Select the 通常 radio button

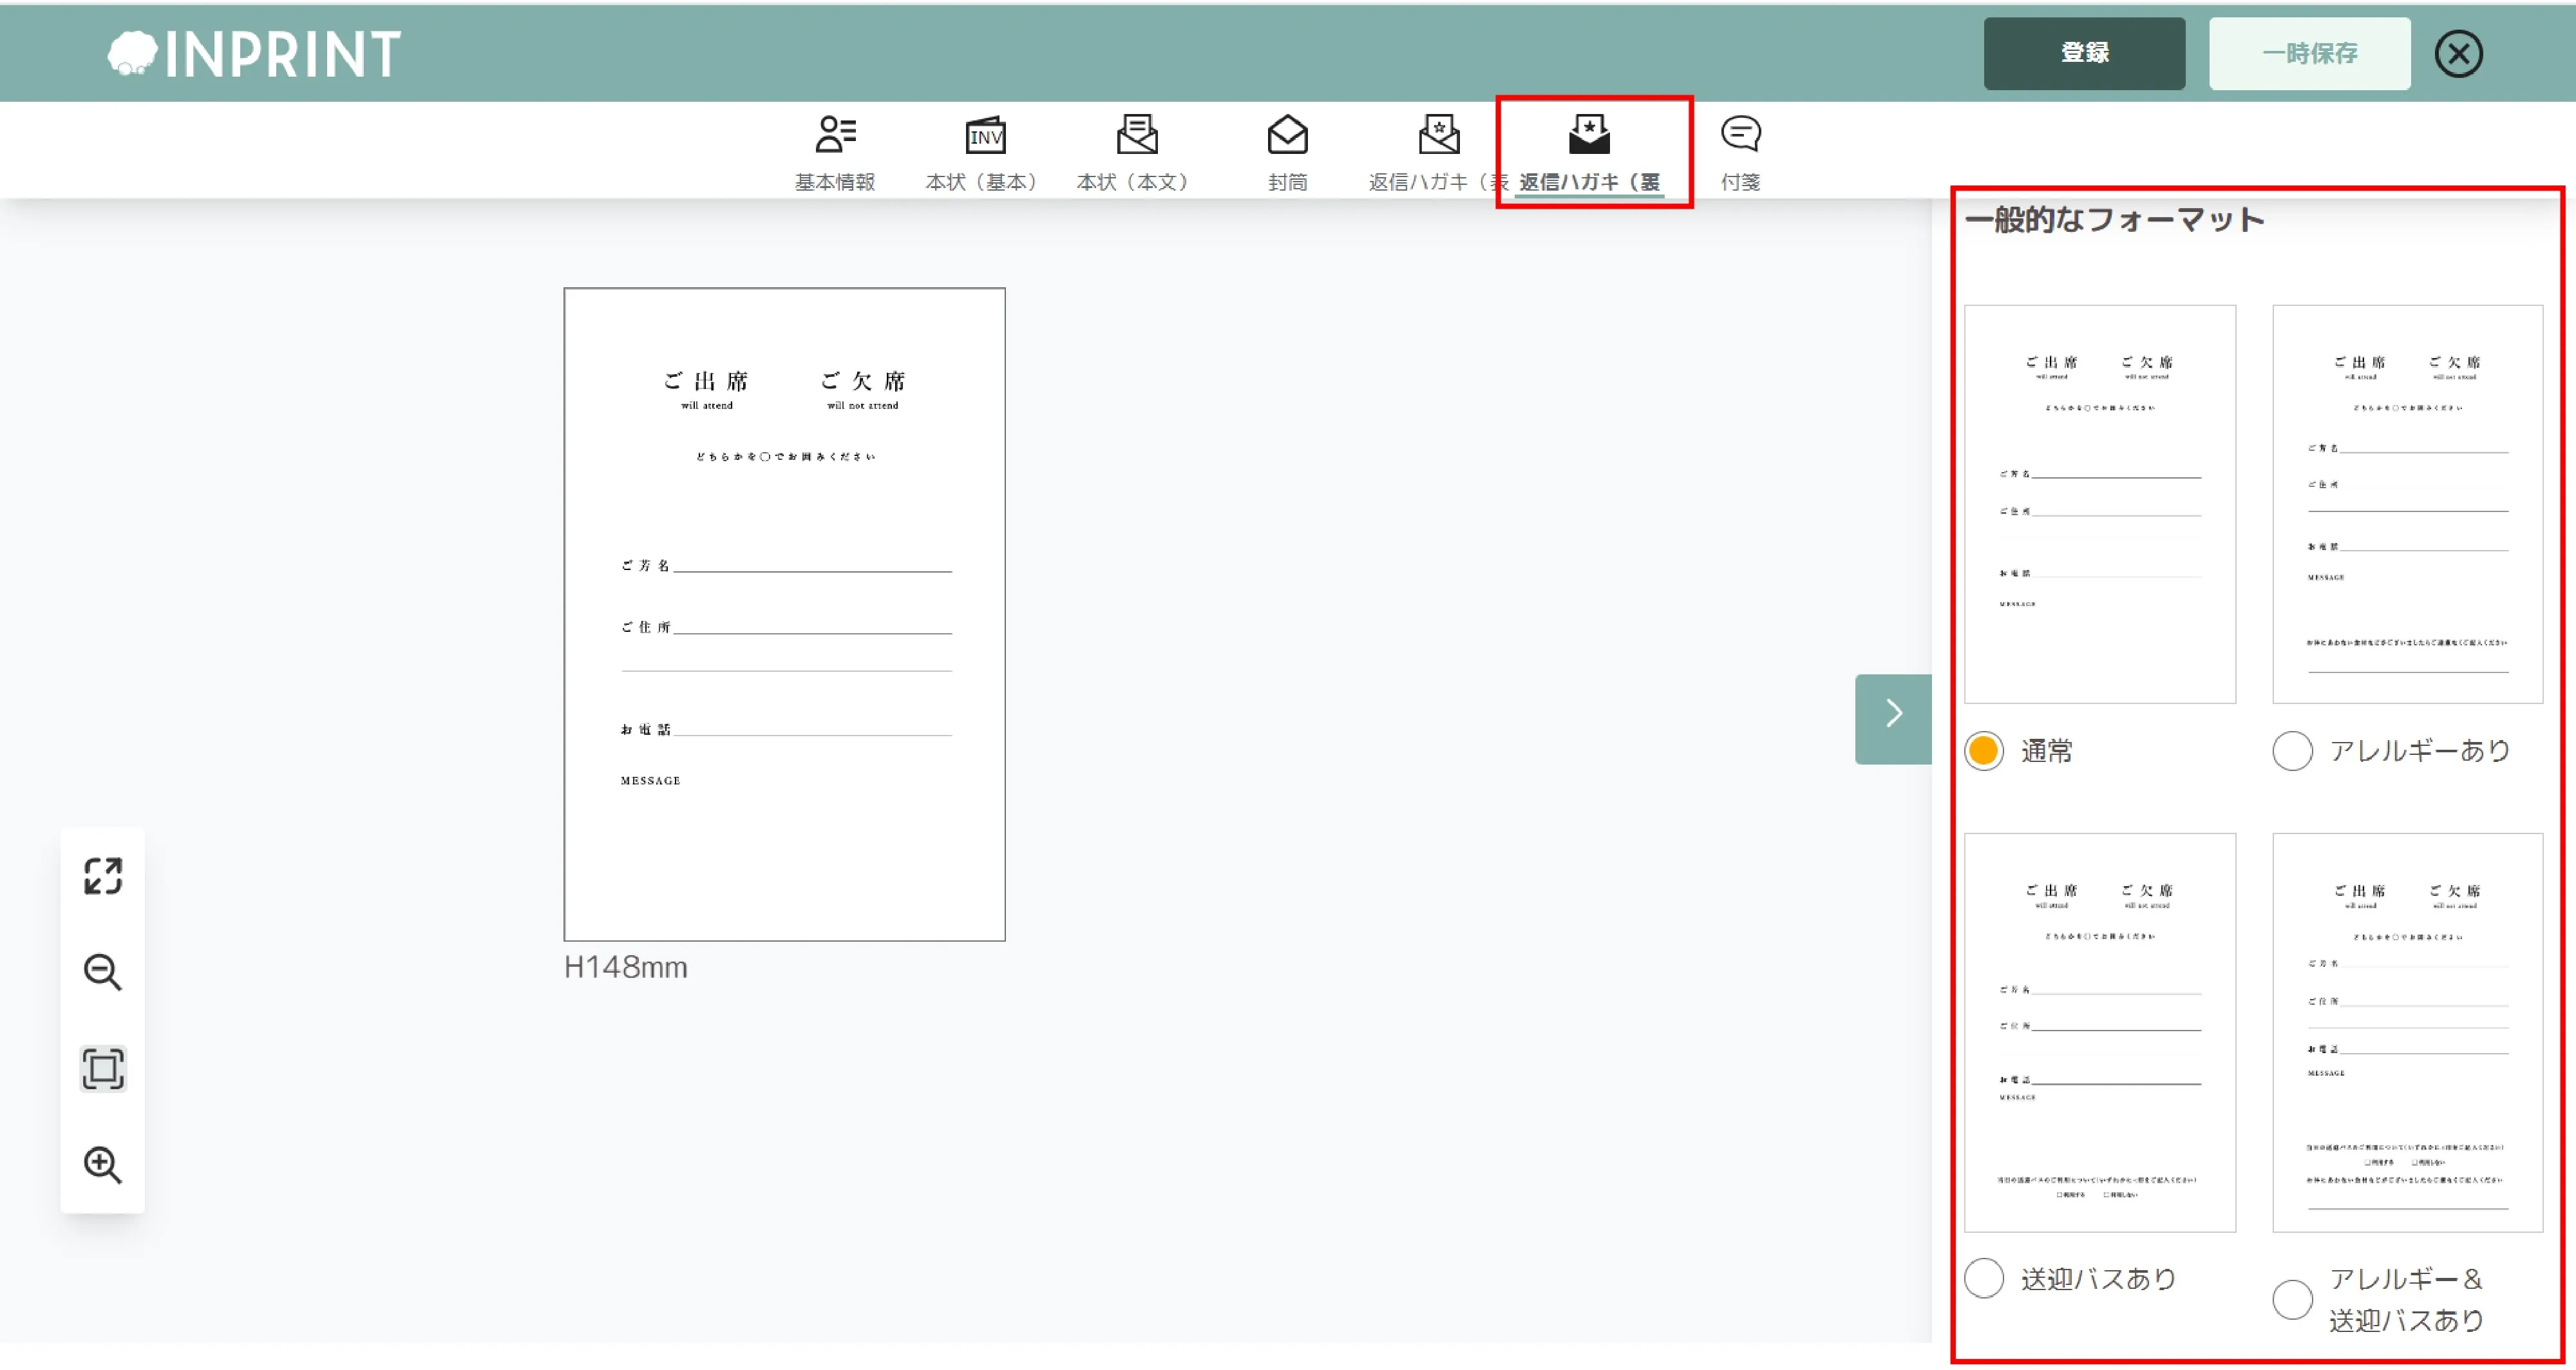[1984, 751]
